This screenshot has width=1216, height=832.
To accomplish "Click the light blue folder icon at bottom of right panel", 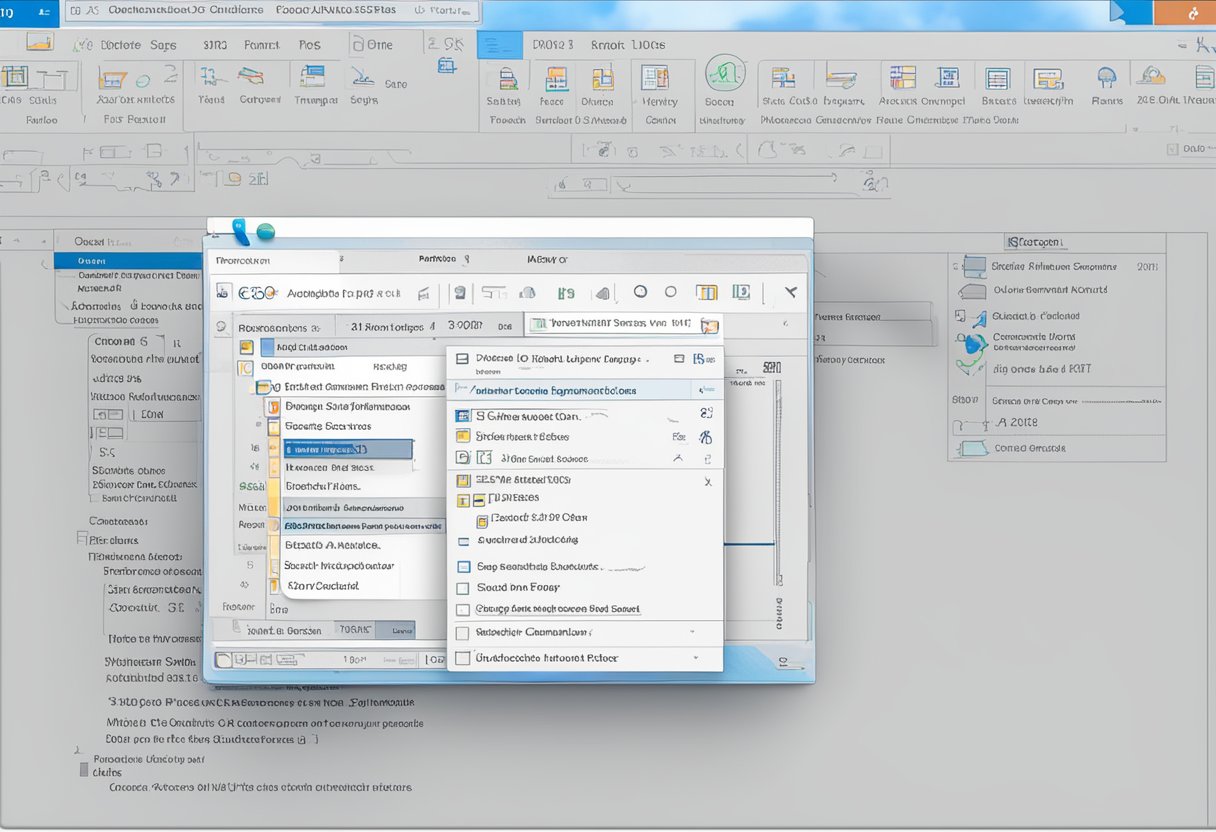I will pyautogui.click(x=972, y=449).
